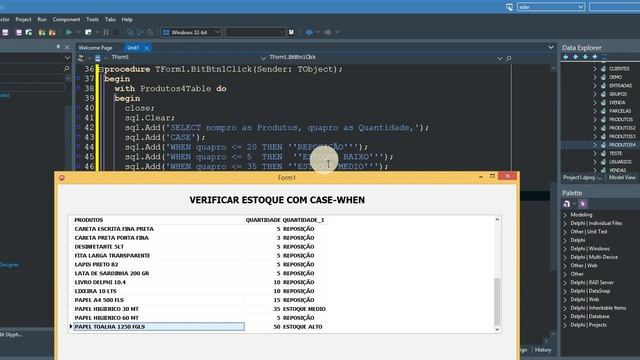Click the Form1 grid scrollbar down arrow
The width and height of the screenshot is (640, 360).
[x=497, y=329]
